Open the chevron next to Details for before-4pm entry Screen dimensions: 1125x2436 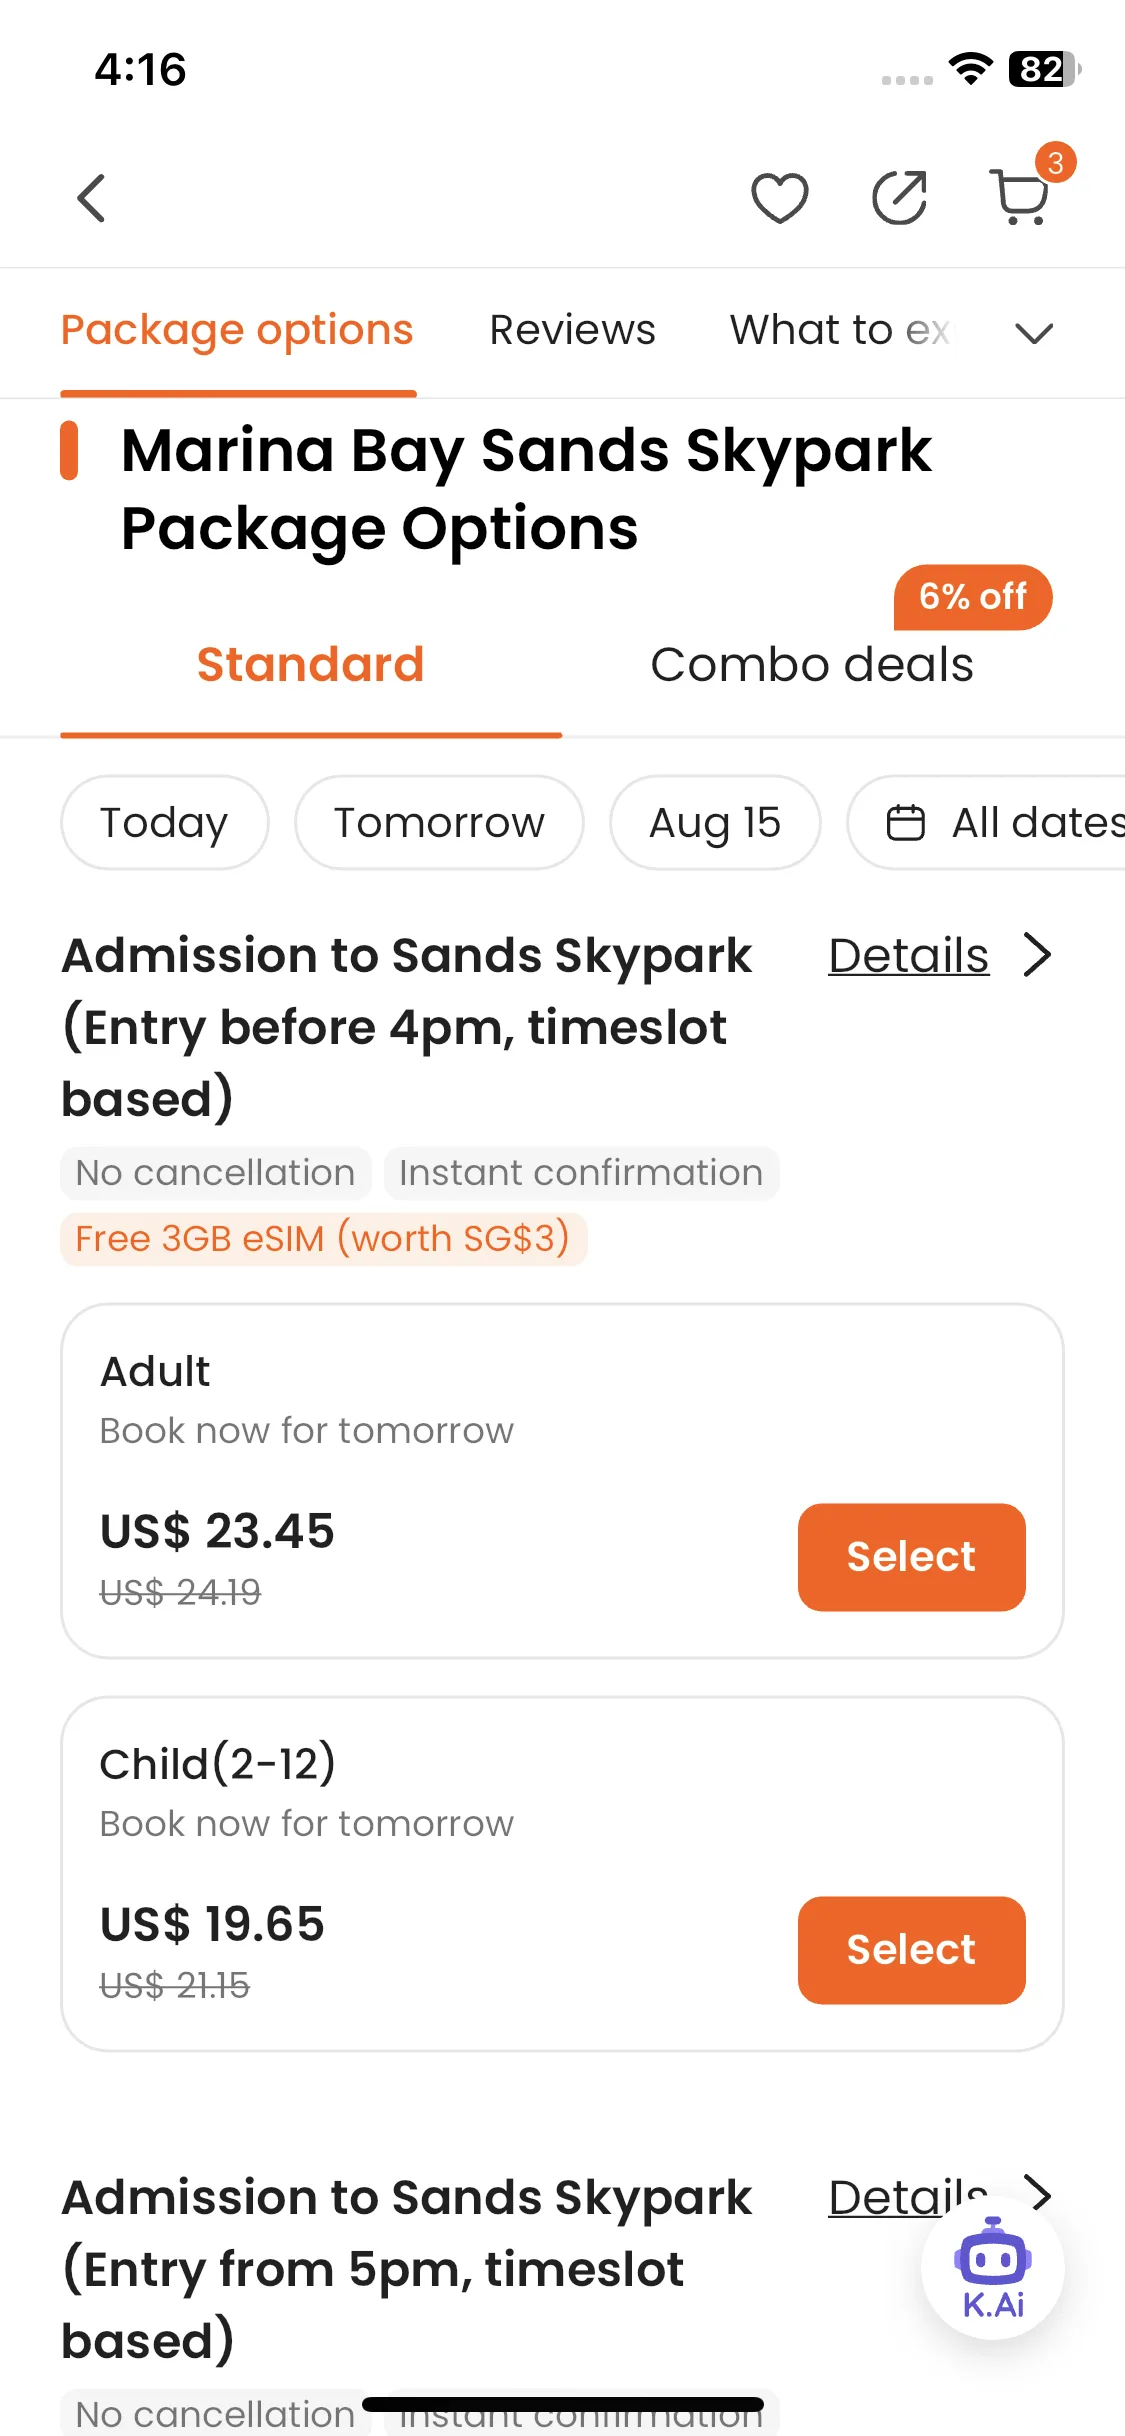click(x=1038, y=955)
